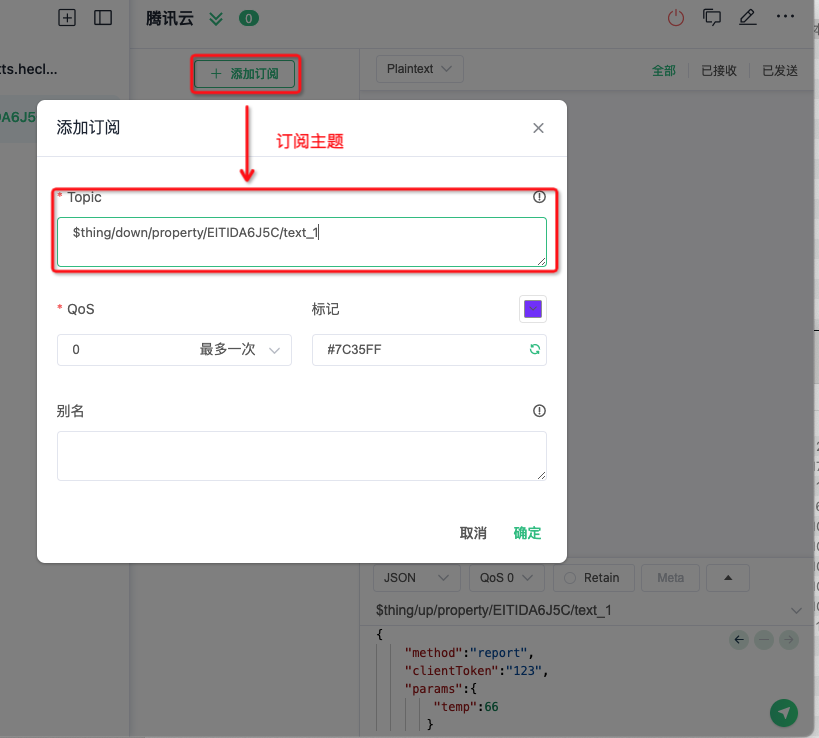819x738 pixels.
Task: Switch to the 已发送 tab
Action: coord(780,70)
